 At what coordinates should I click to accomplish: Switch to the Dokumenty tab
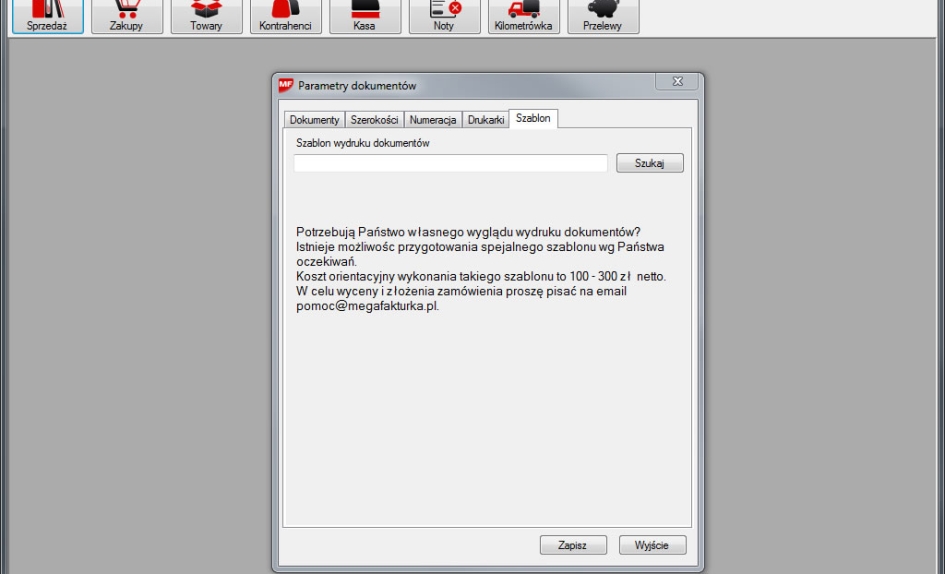[314, 120]
